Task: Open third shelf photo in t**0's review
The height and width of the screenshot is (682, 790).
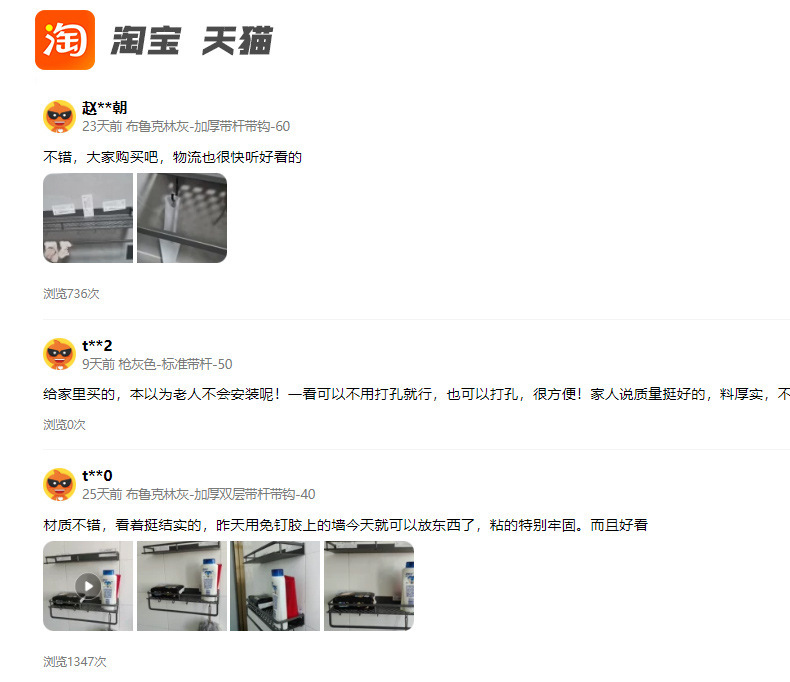Action: pos(275,586)
